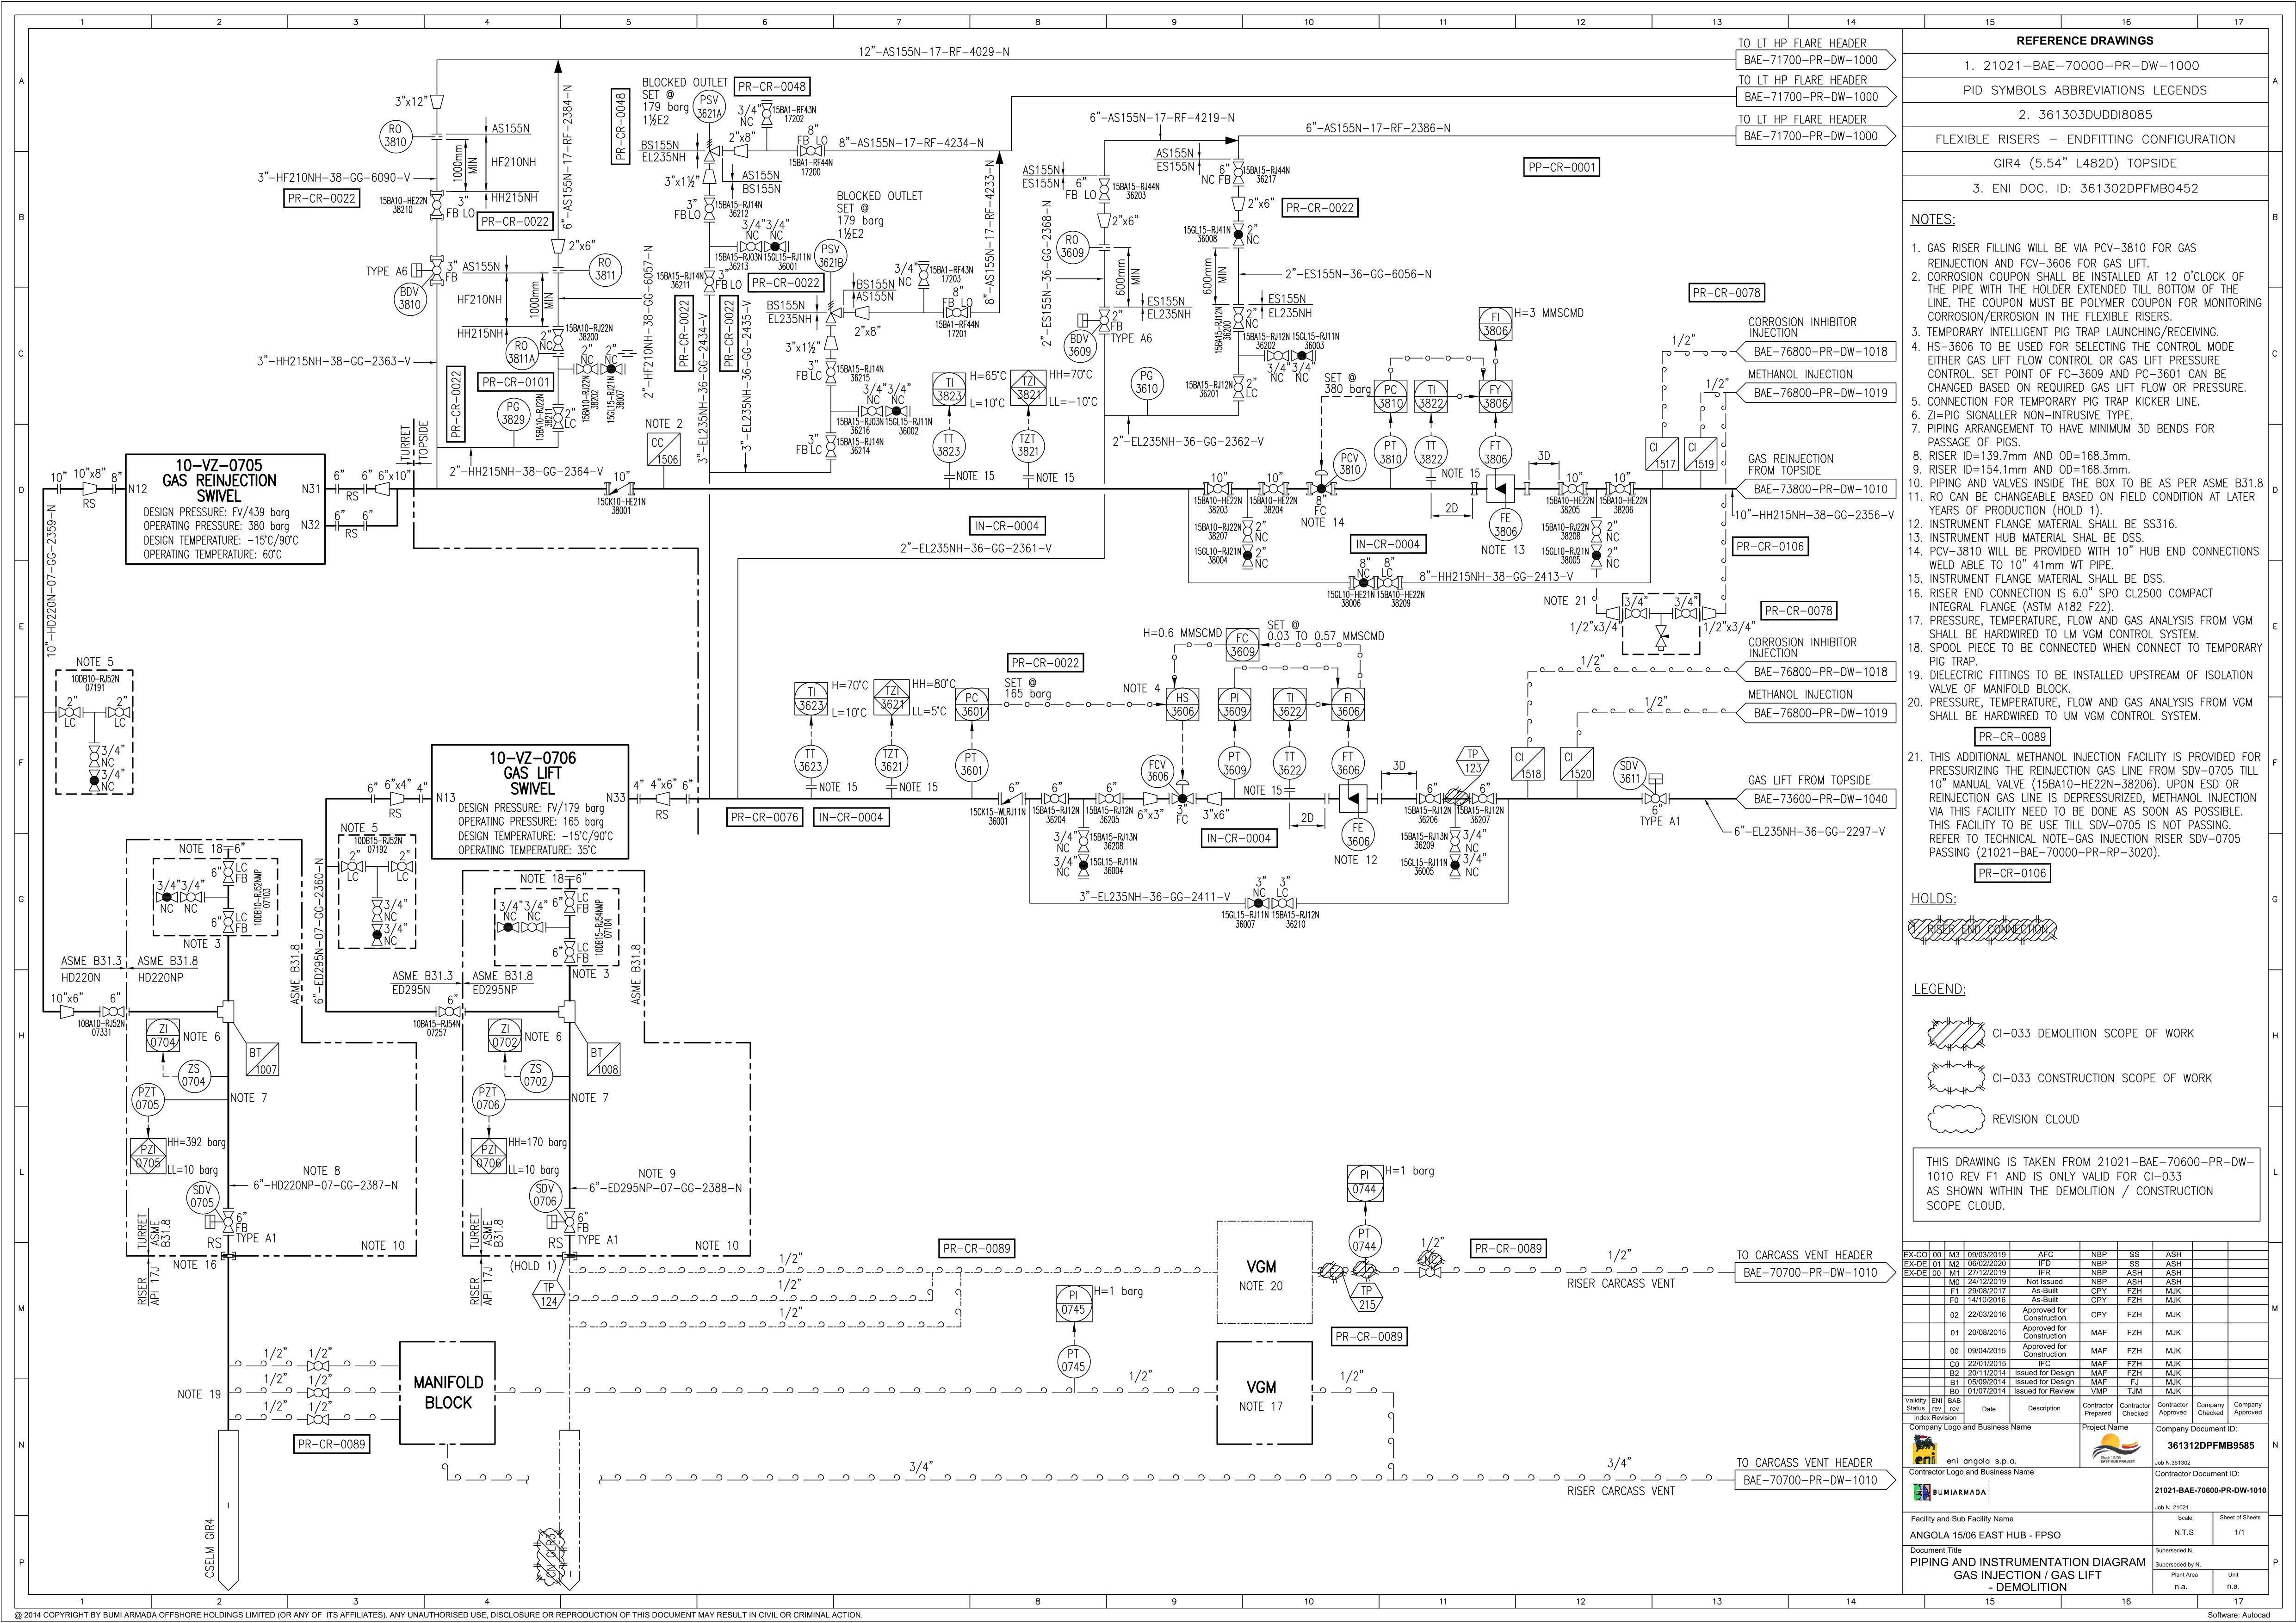This screenshot has width=2296, height=1623.
Task: Select the REFERENCE DRAWINGS heading
Action: coord(2085,41)
